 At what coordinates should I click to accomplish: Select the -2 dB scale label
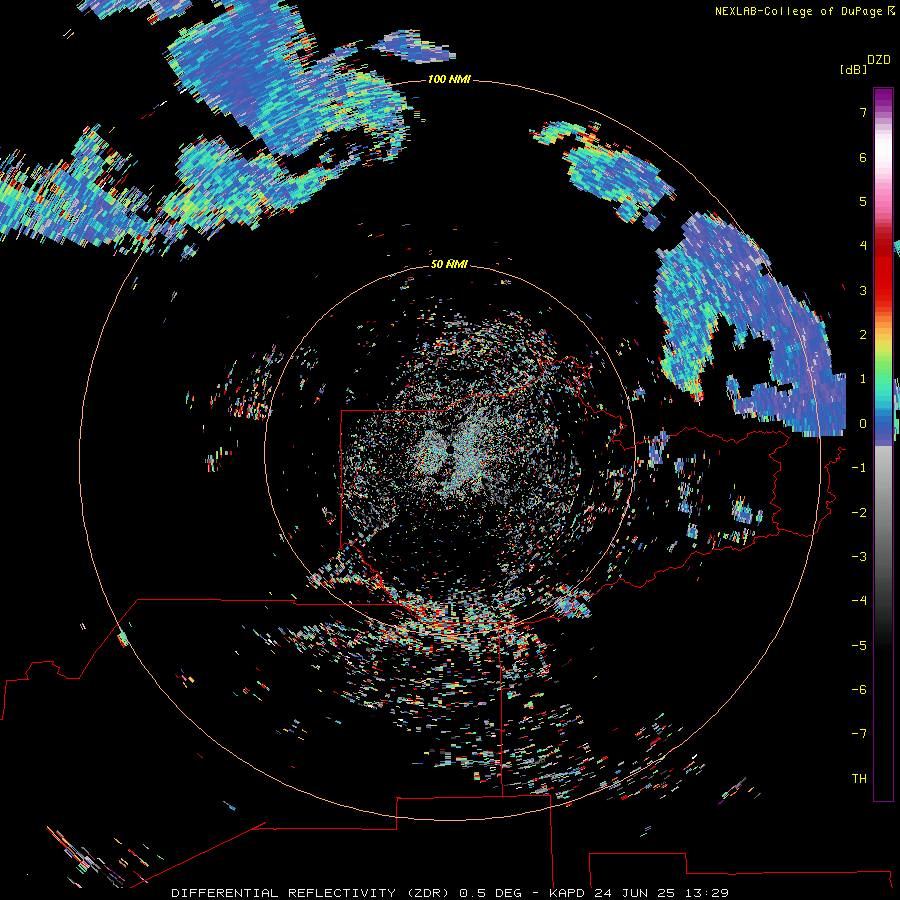point(859,513)
